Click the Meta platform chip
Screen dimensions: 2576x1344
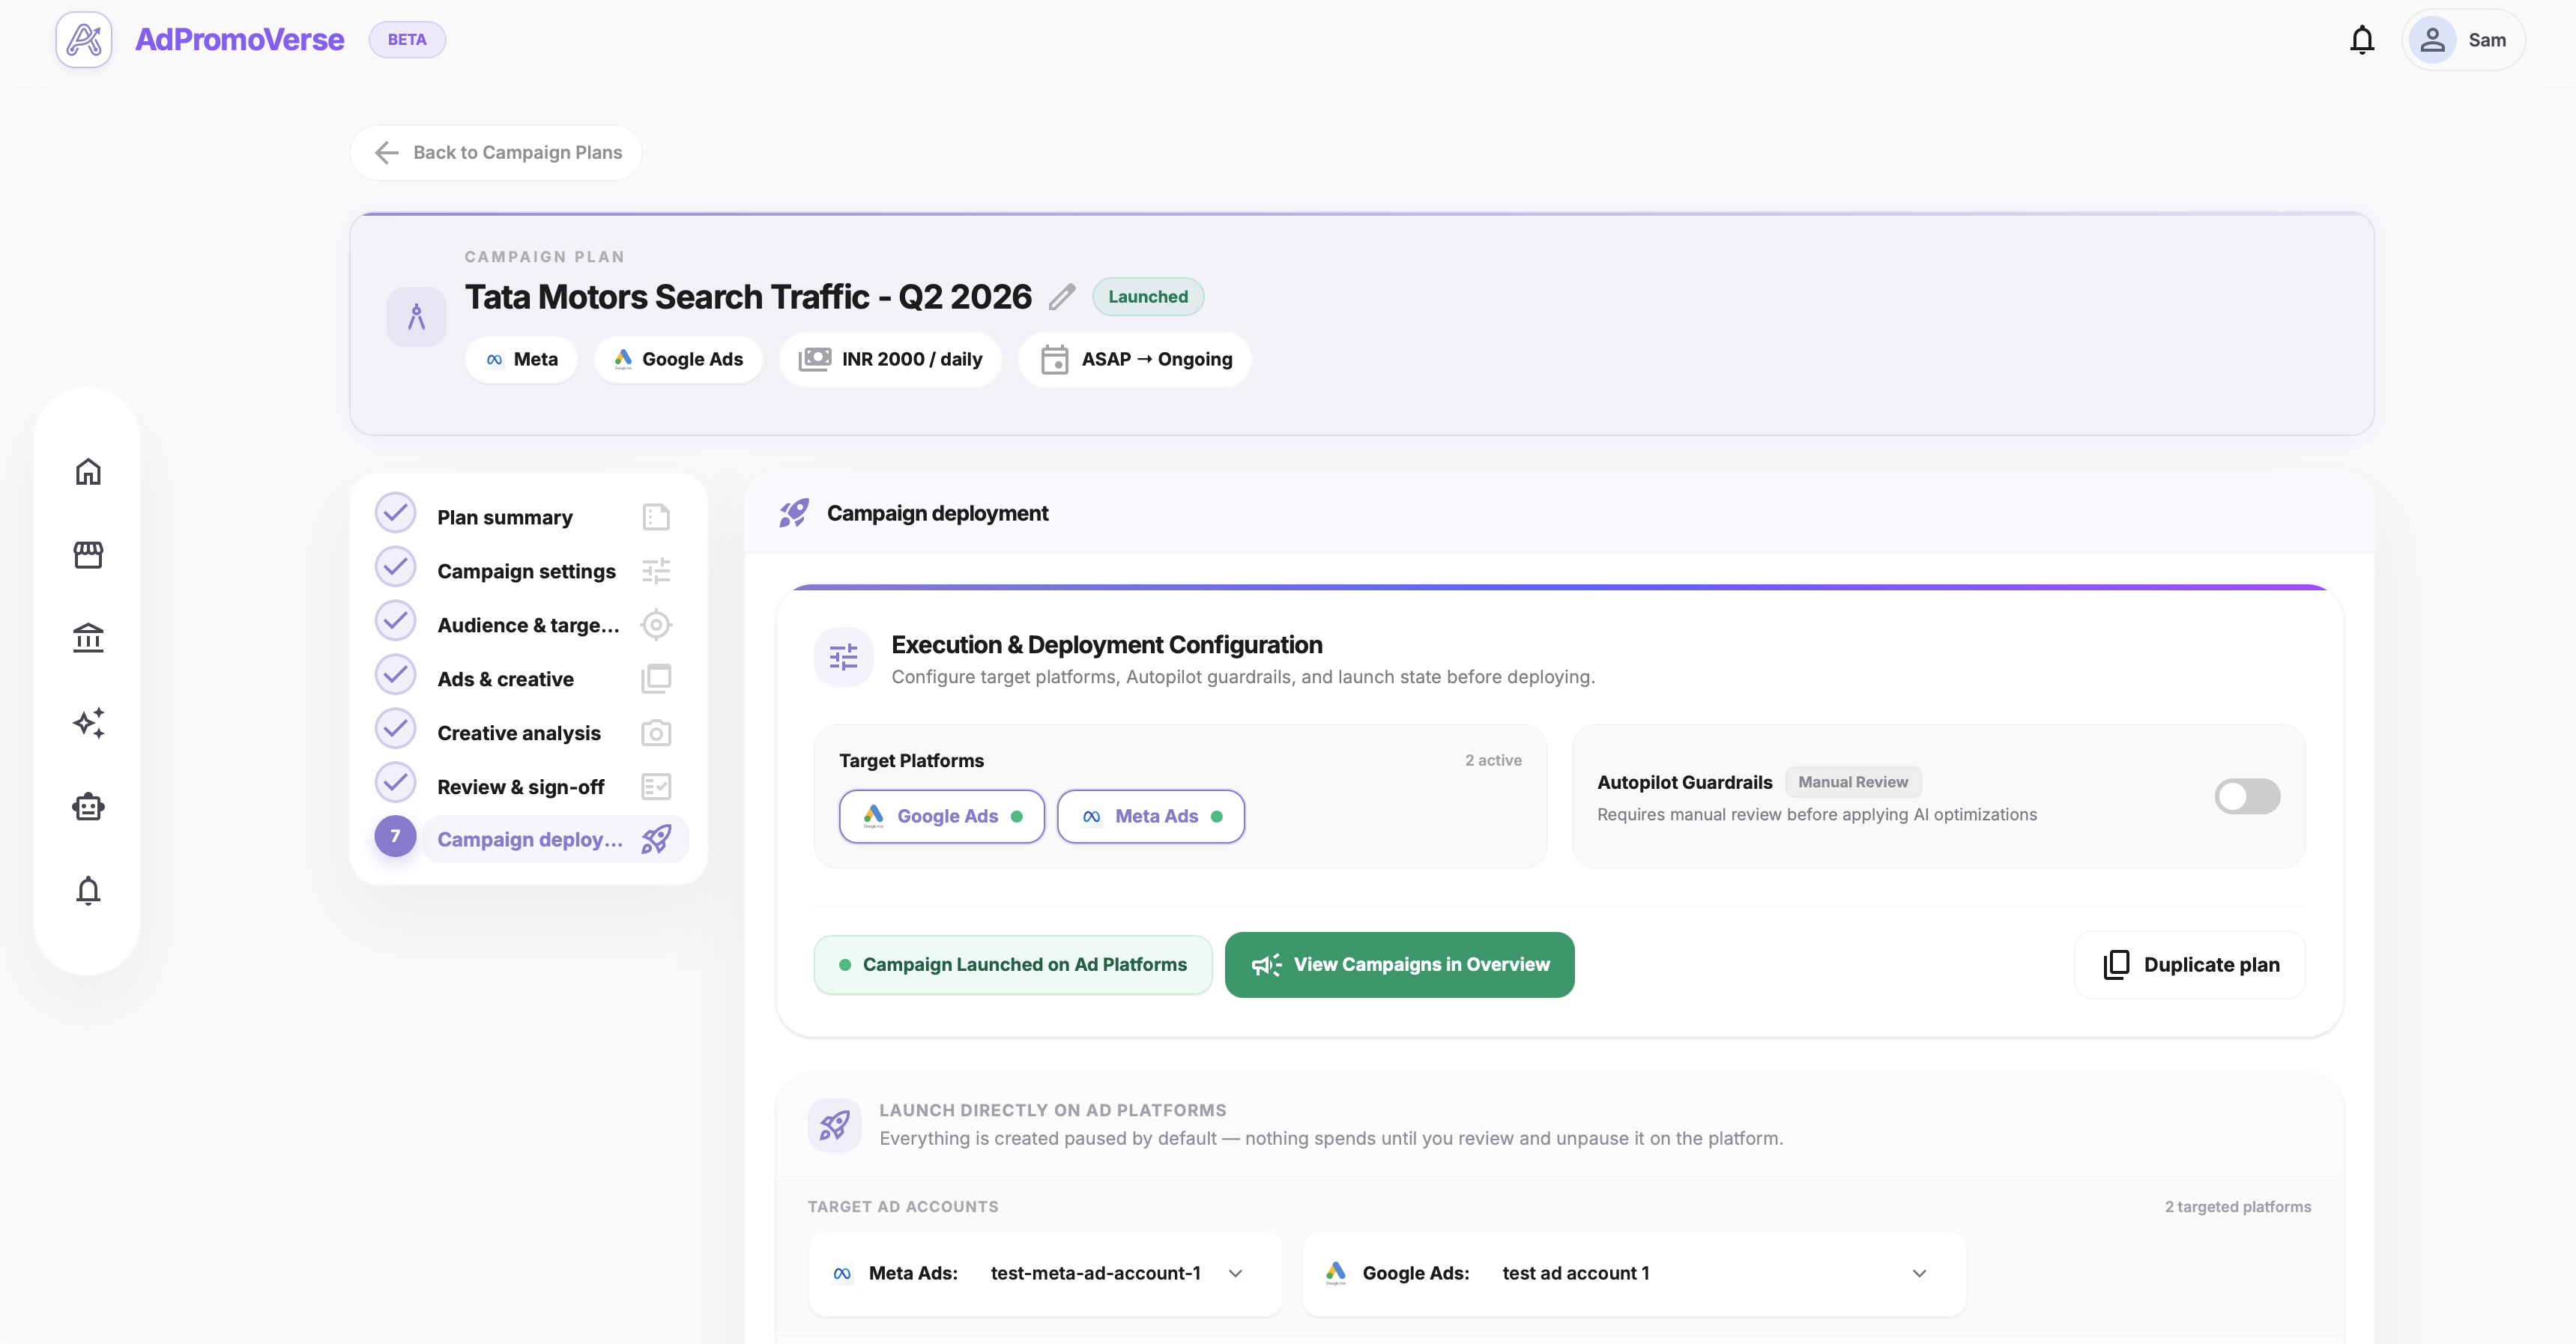click(x=521, y=359)
